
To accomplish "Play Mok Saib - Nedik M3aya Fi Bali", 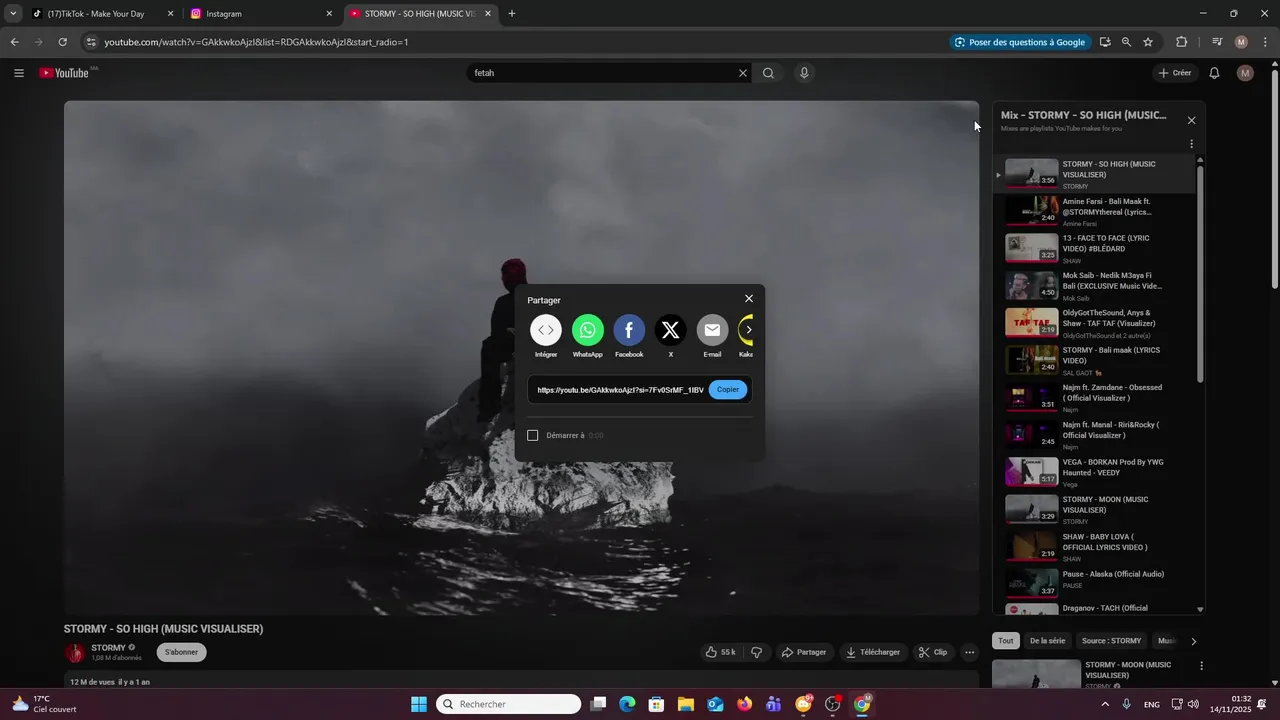I will [1095, 285].
